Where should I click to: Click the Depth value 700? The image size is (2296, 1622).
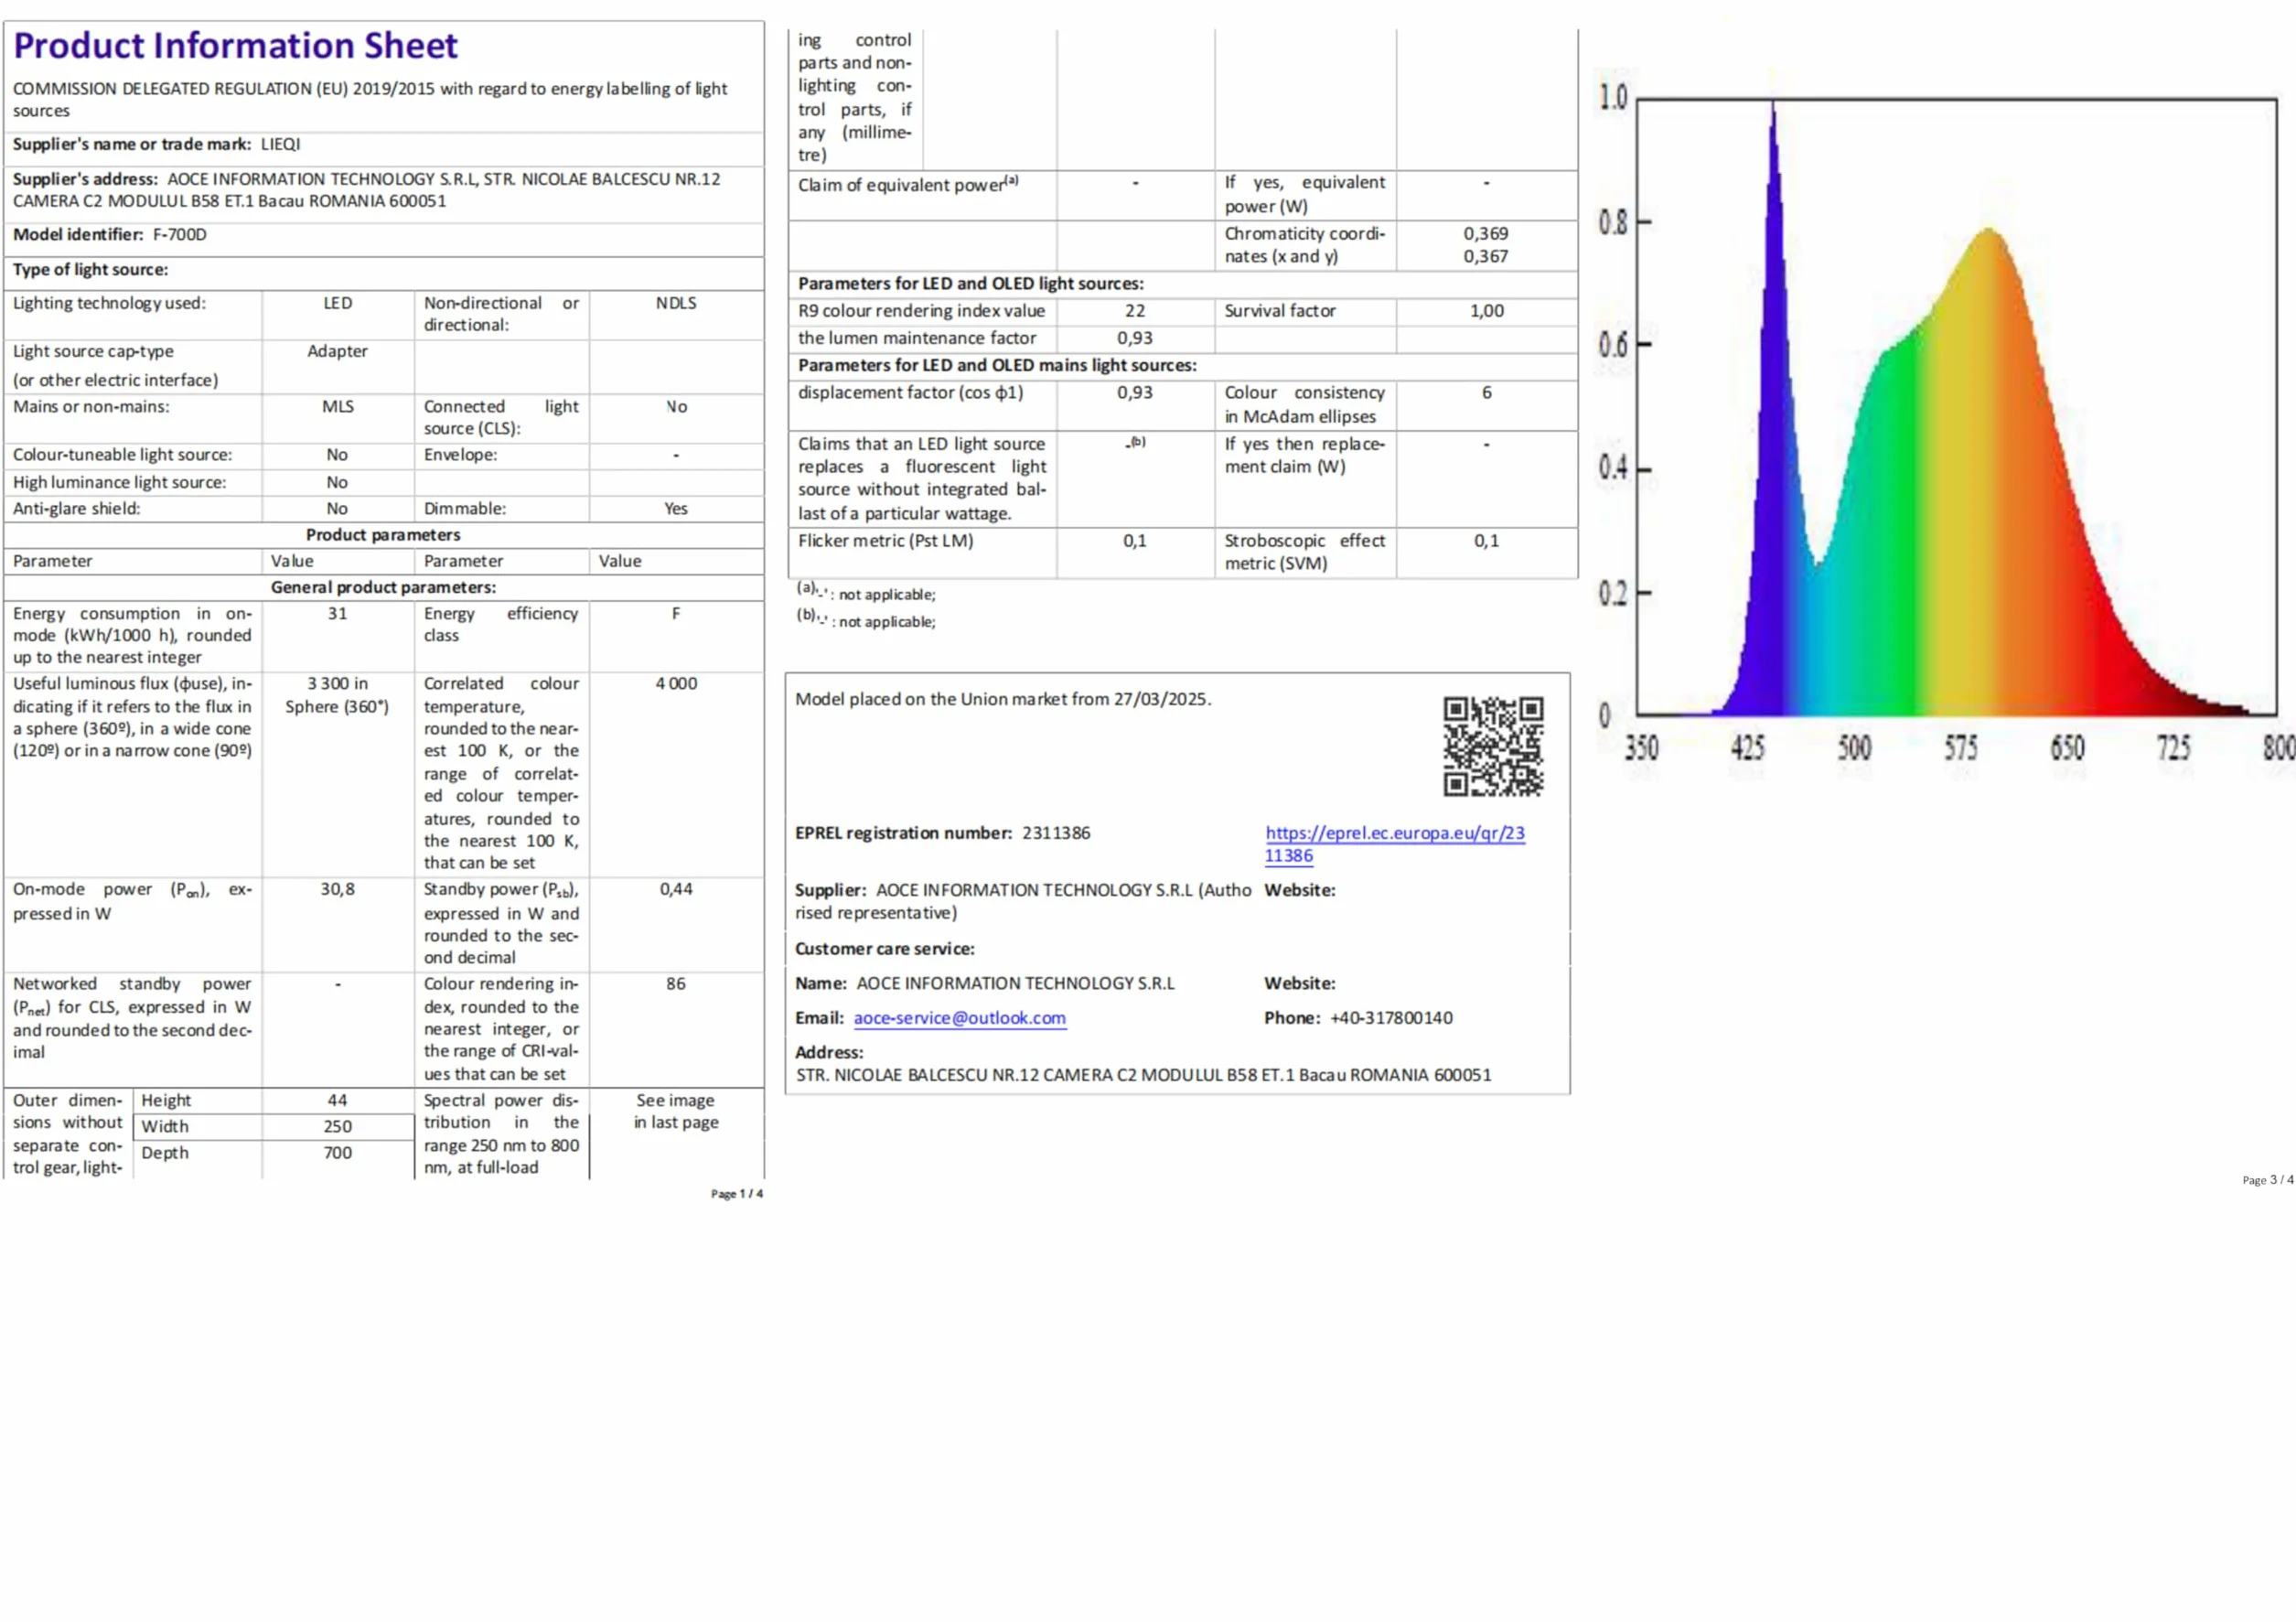point(337,1152)
